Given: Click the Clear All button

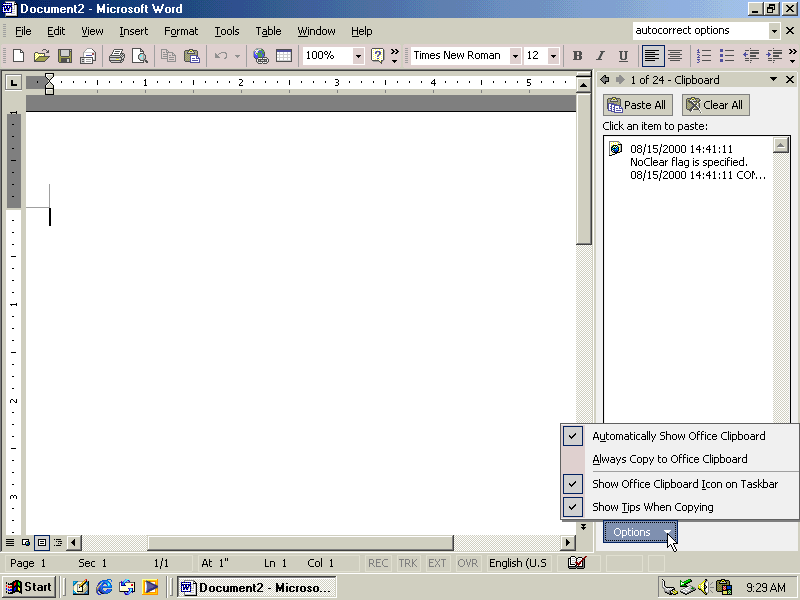Looking at the screenshot, I should click(714, 105).
